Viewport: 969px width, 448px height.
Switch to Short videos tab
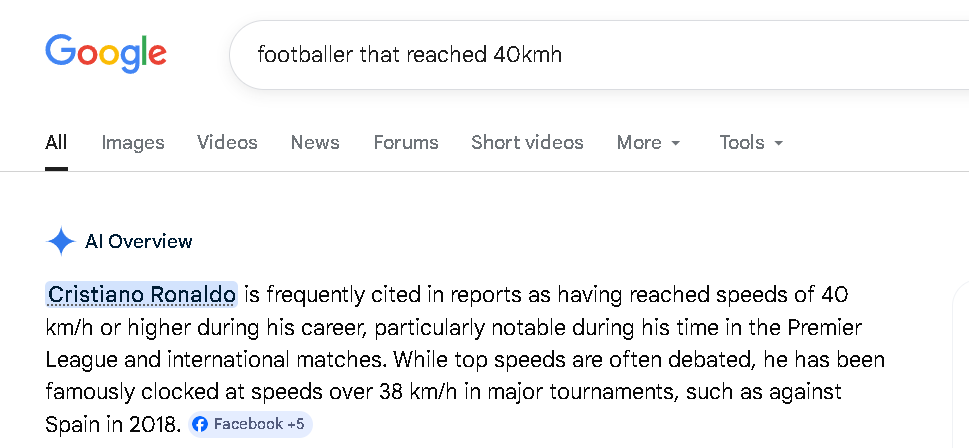(x=527, y=142)
